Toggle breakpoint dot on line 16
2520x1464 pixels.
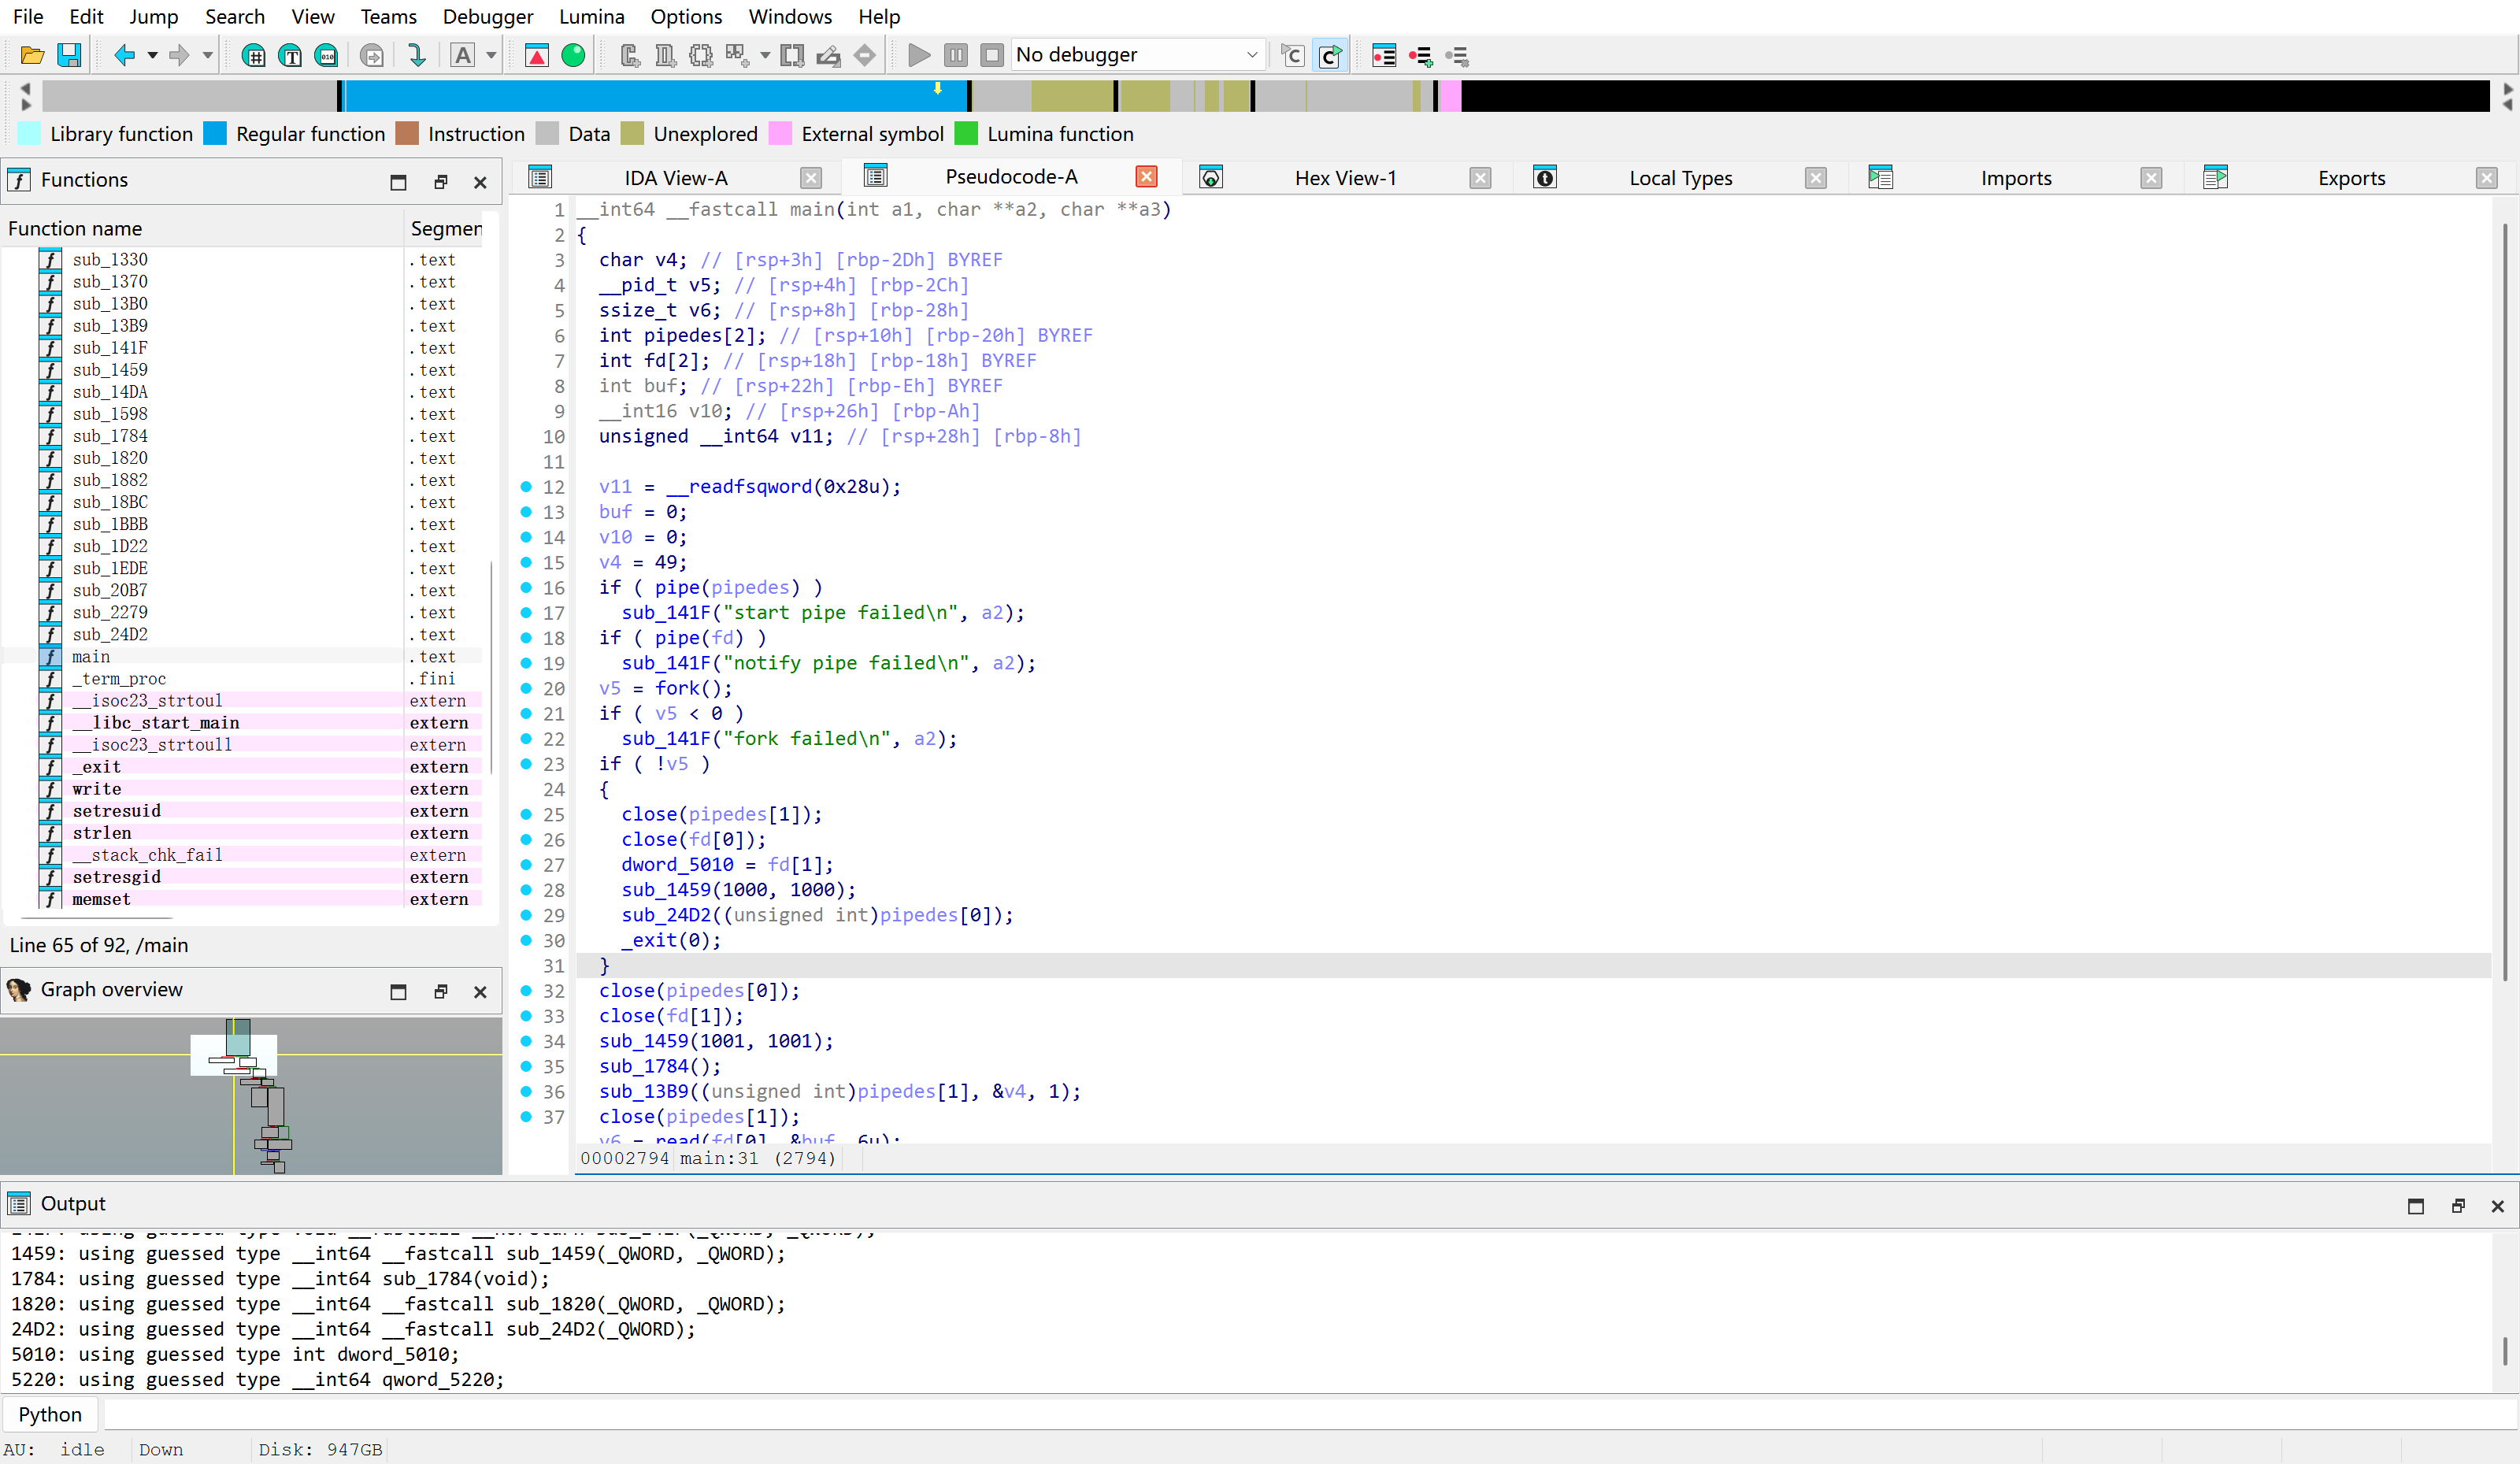526,587
